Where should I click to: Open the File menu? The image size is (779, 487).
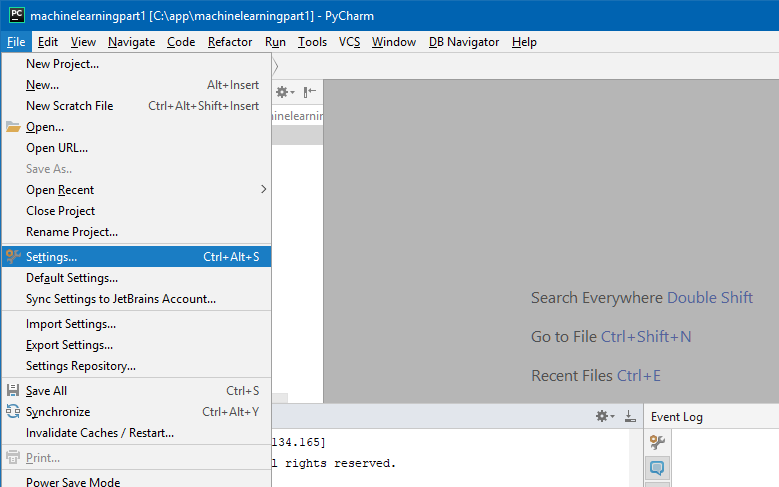tap(16, 42)
